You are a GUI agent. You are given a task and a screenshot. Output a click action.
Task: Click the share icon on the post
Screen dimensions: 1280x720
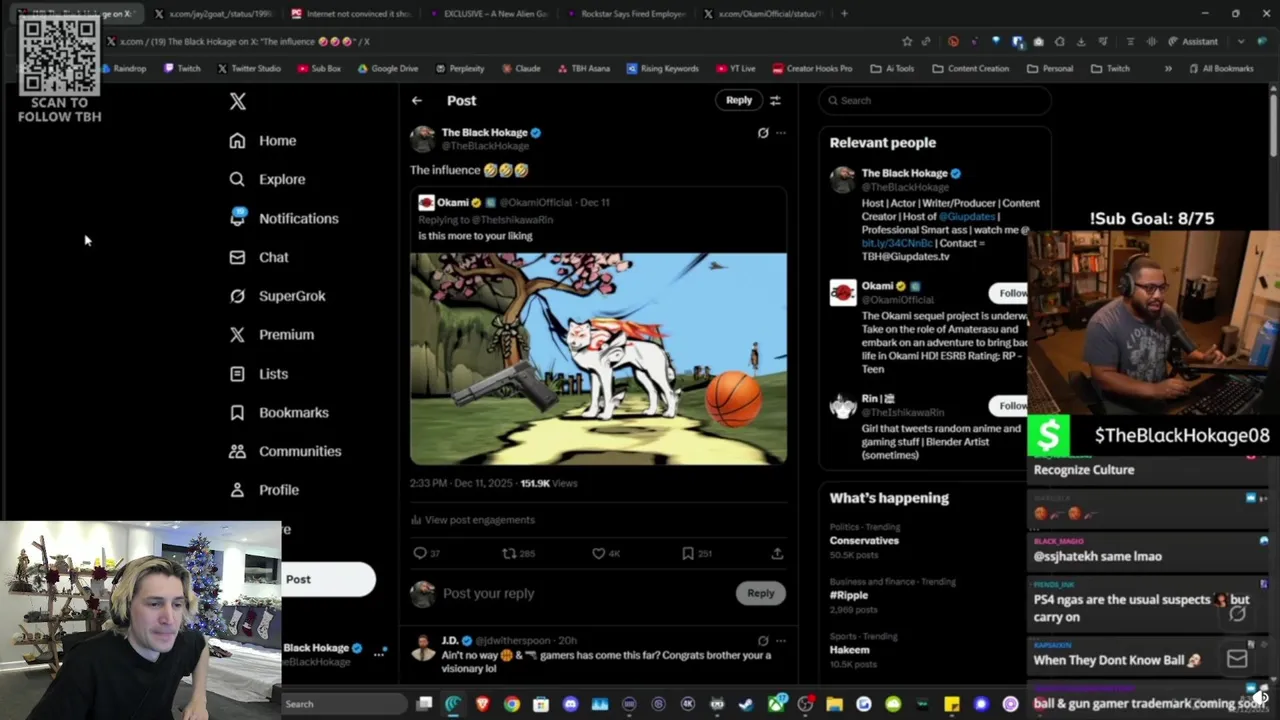pos(777,553)
